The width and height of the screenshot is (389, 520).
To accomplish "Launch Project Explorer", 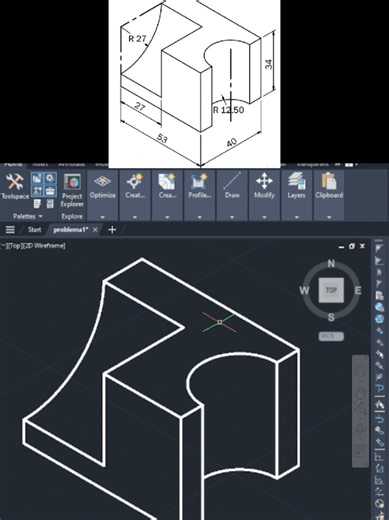I will [72, 191].
